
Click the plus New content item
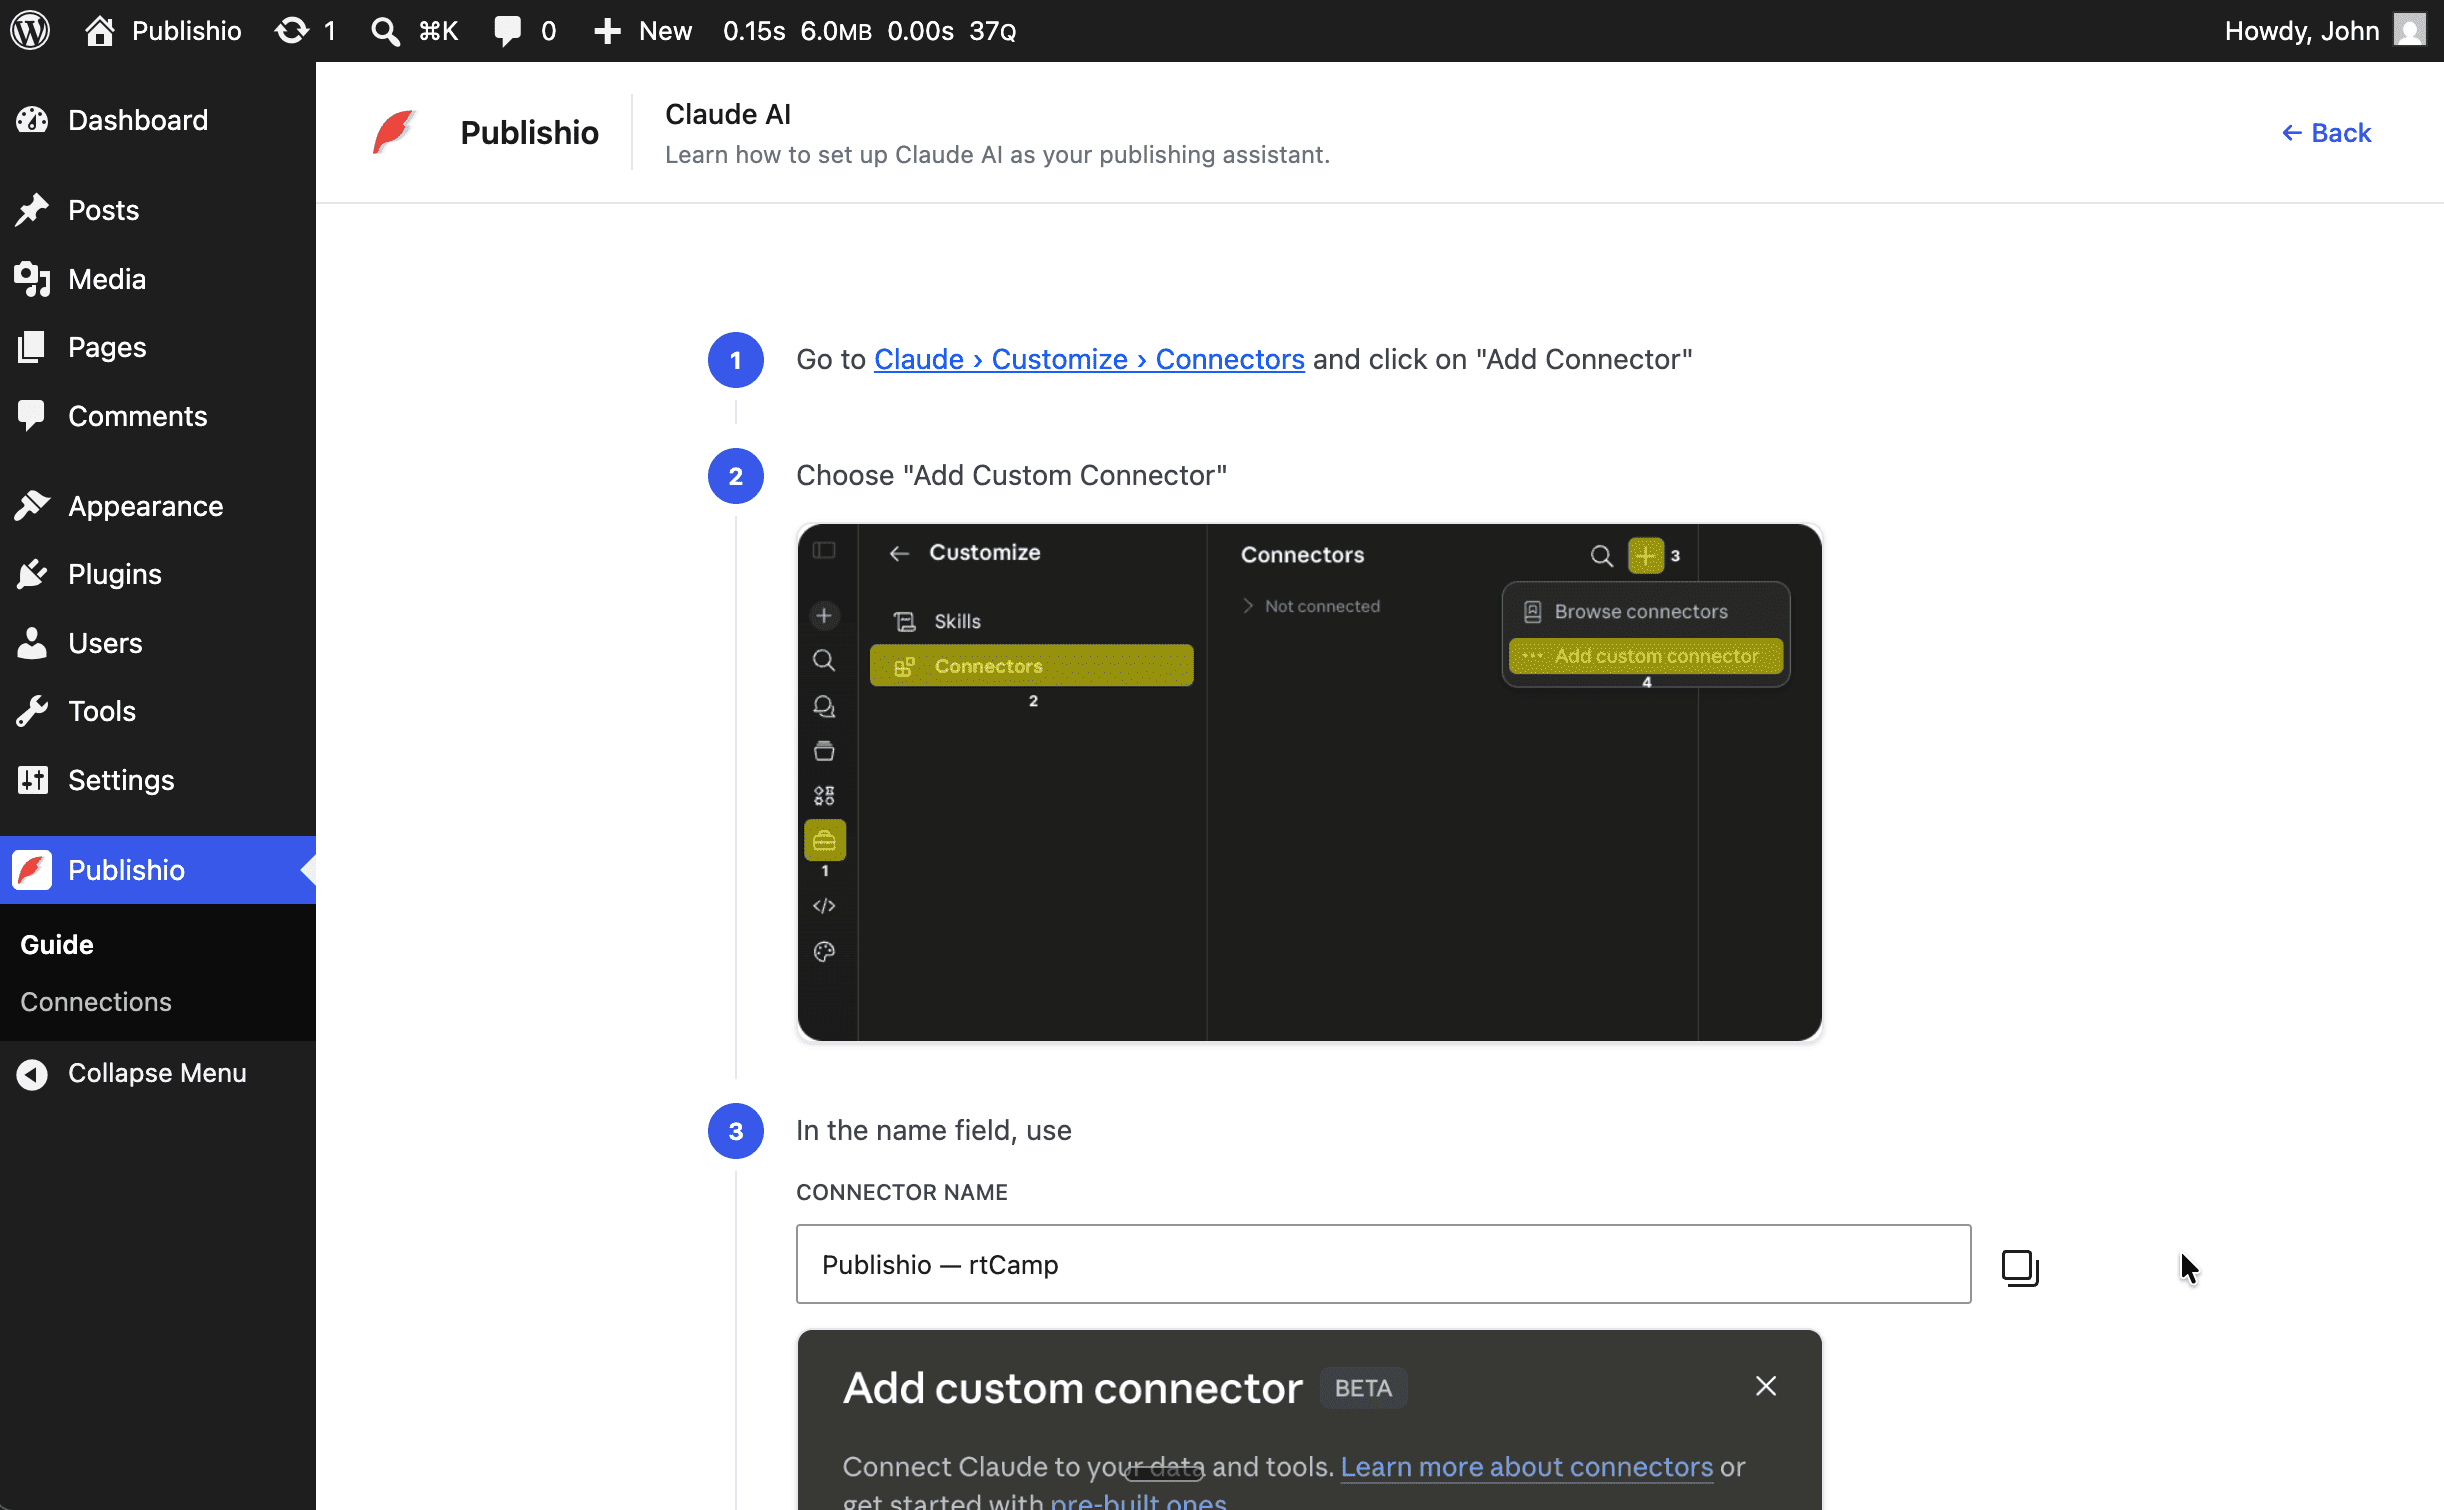[x=642, y=31]
